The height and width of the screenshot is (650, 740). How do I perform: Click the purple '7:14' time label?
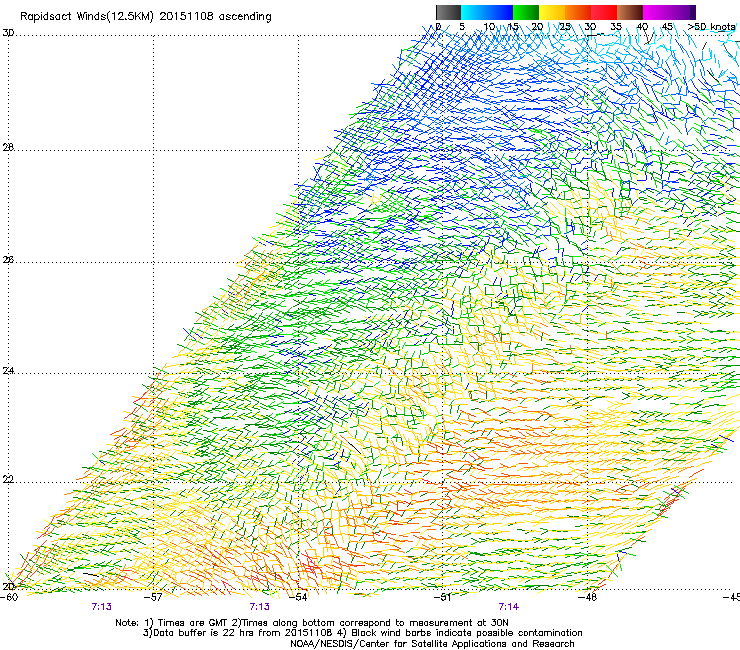509,607
